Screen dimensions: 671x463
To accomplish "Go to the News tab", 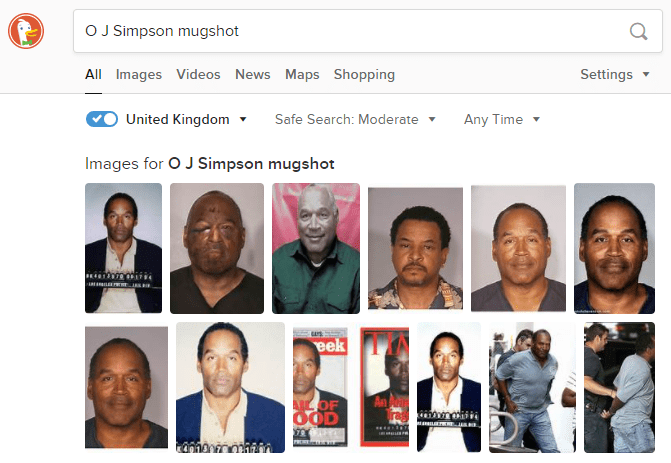I will click(x=252, y=74).
